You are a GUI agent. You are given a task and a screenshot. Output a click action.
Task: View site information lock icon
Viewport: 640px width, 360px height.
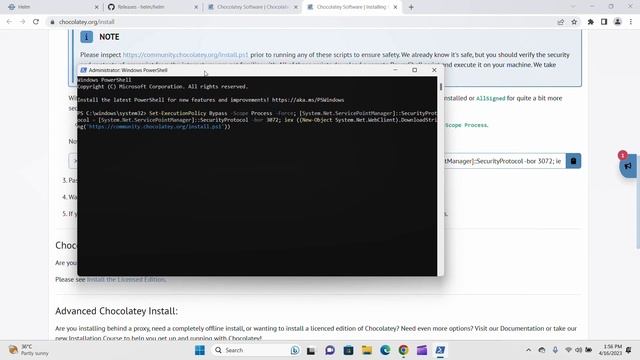click(52, 22)
